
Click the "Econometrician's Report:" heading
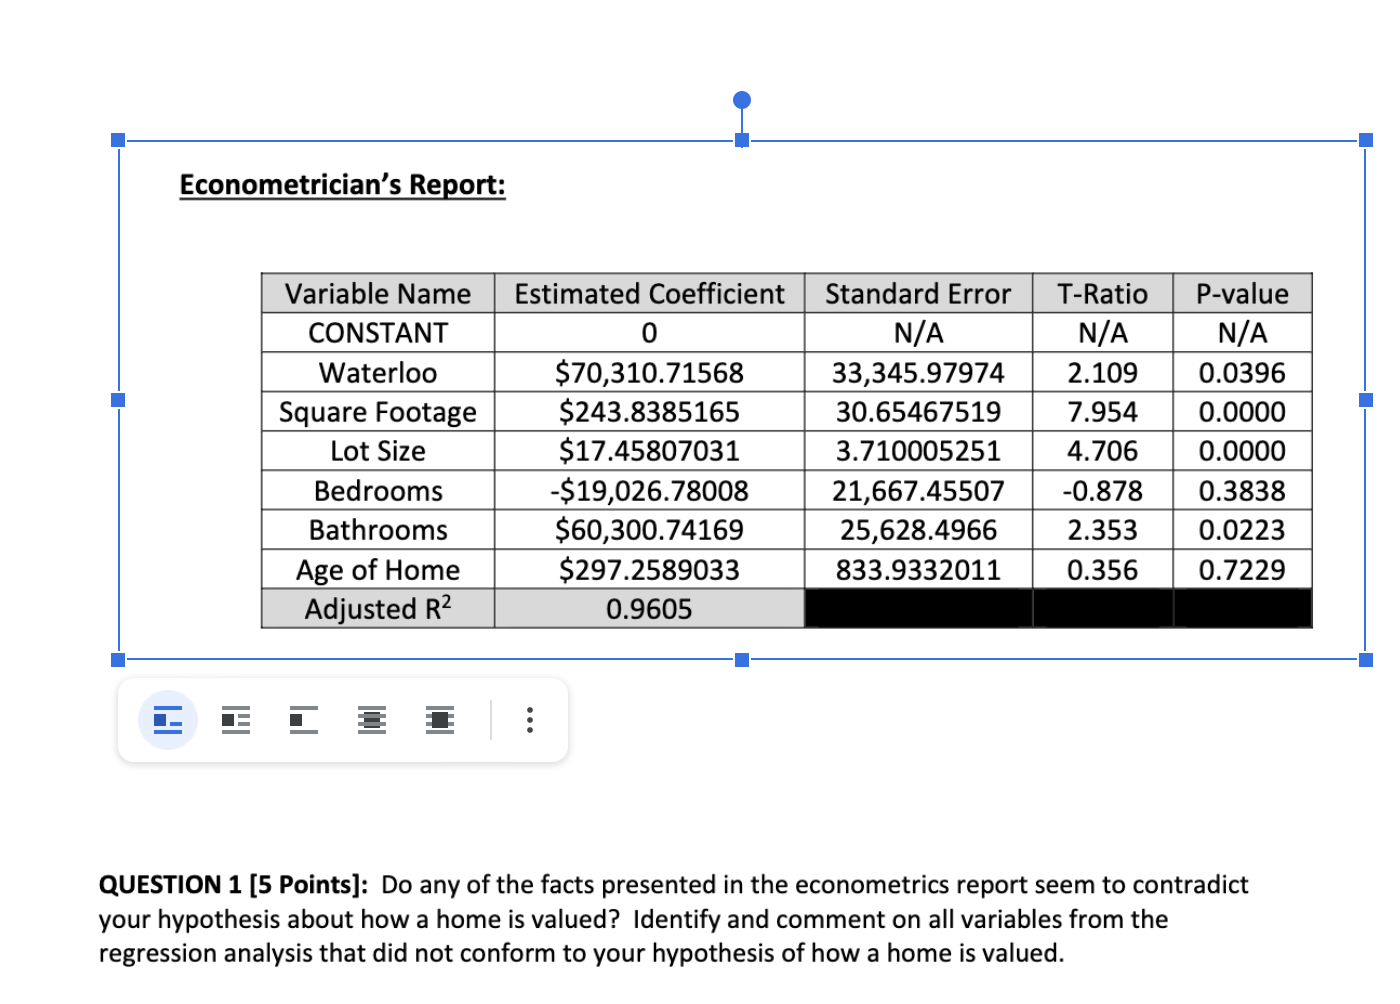343,185
